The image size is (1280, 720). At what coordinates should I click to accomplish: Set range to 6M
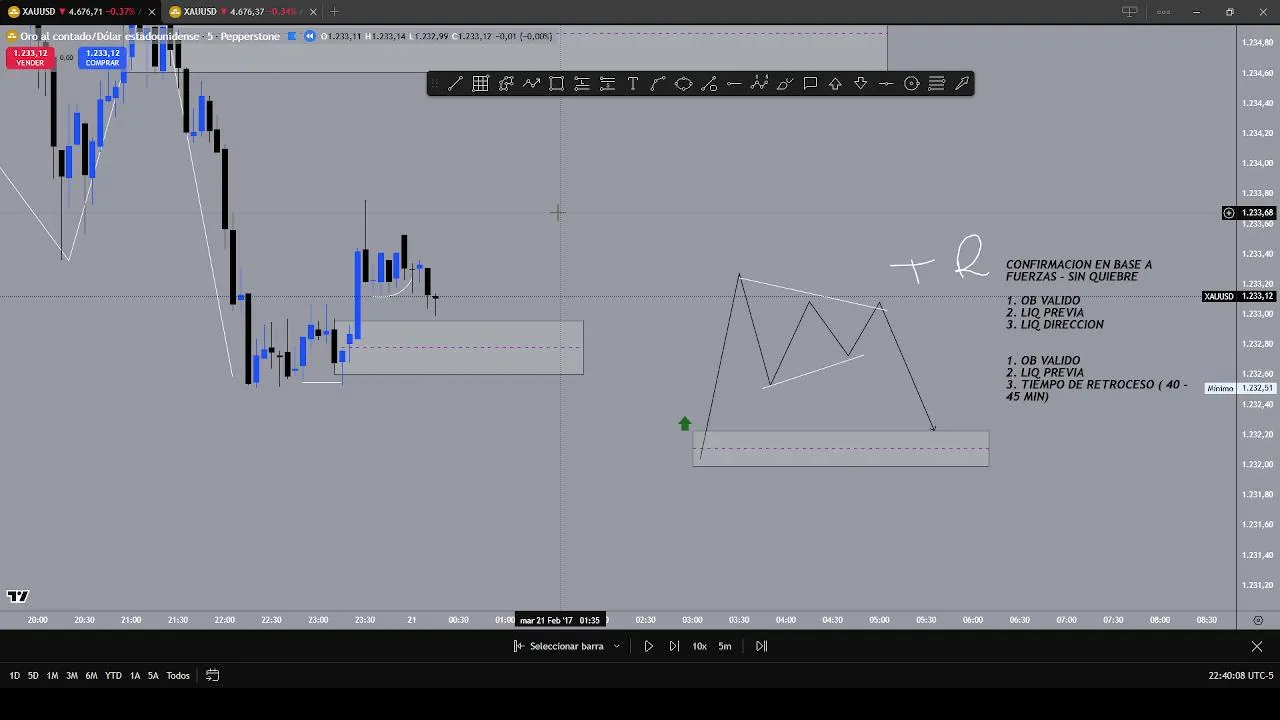point(91,676)
